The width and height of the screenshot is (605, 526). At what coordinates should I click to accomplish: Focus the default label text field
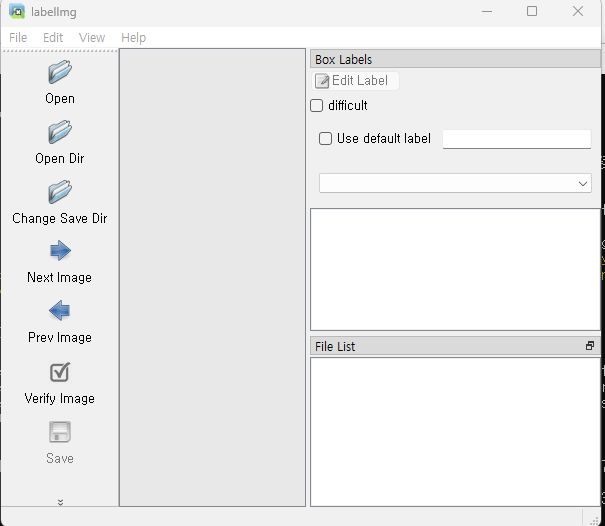point(517,139)
